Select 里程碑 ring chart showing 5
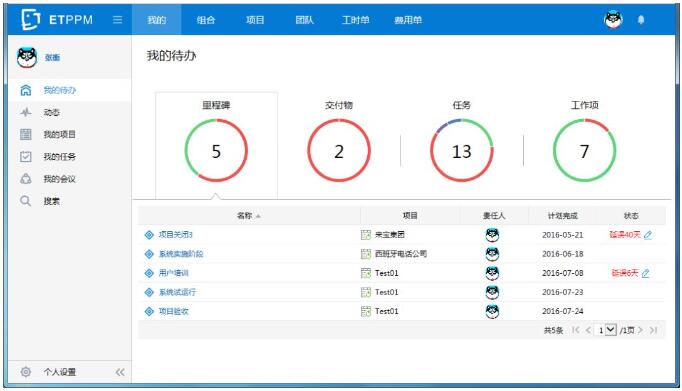The height and width of the screenshot is (391, 682). tap(216, 150)
